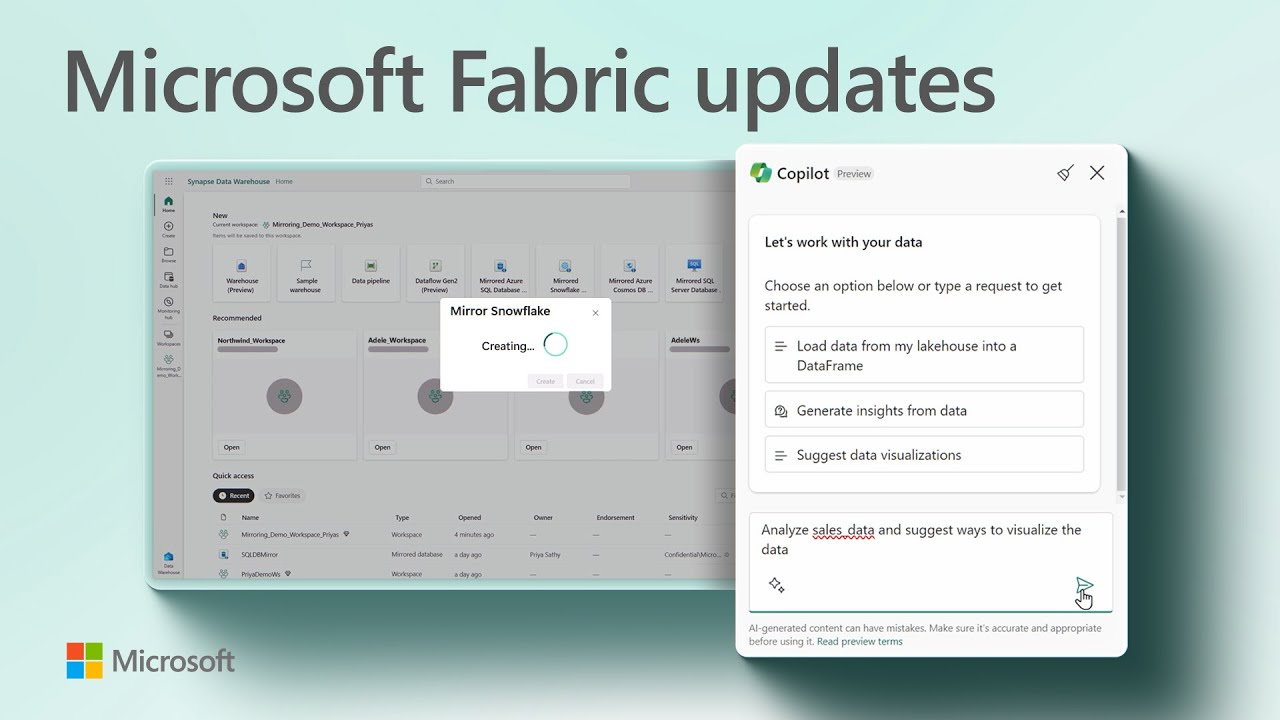Sort by the Name column header

250,518
